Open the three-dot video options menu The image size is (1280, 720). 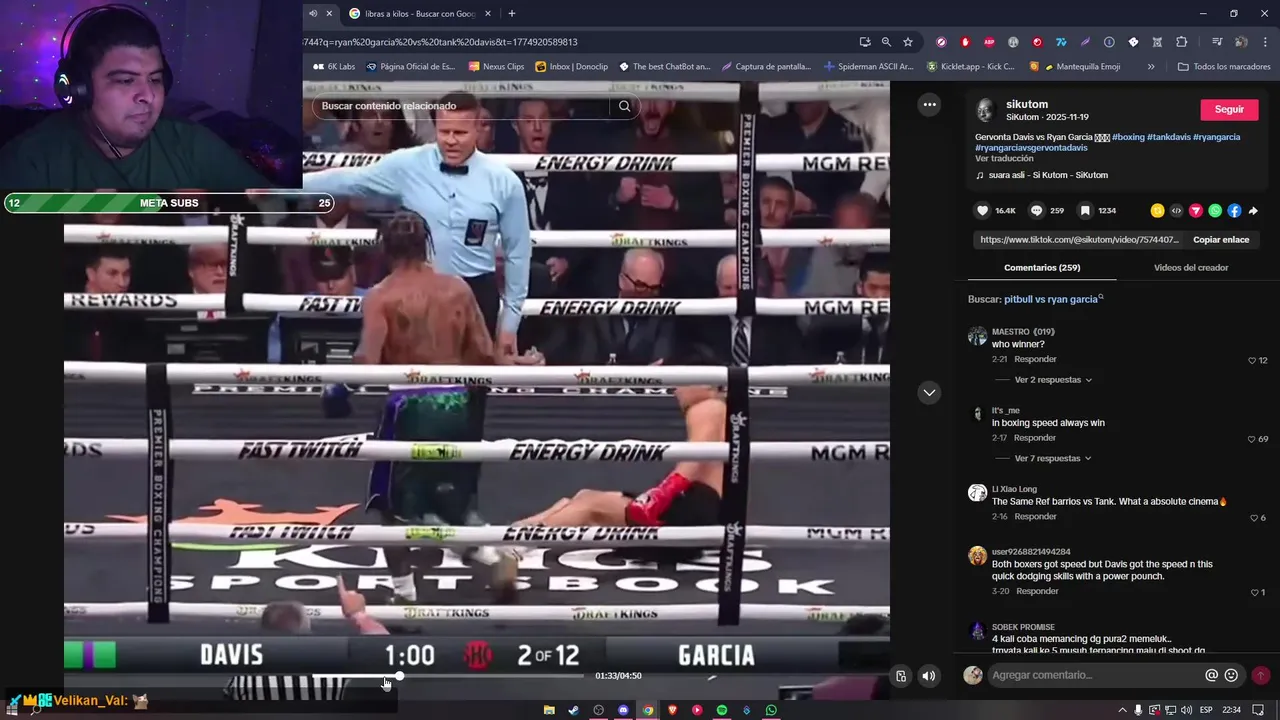point(929,104)
